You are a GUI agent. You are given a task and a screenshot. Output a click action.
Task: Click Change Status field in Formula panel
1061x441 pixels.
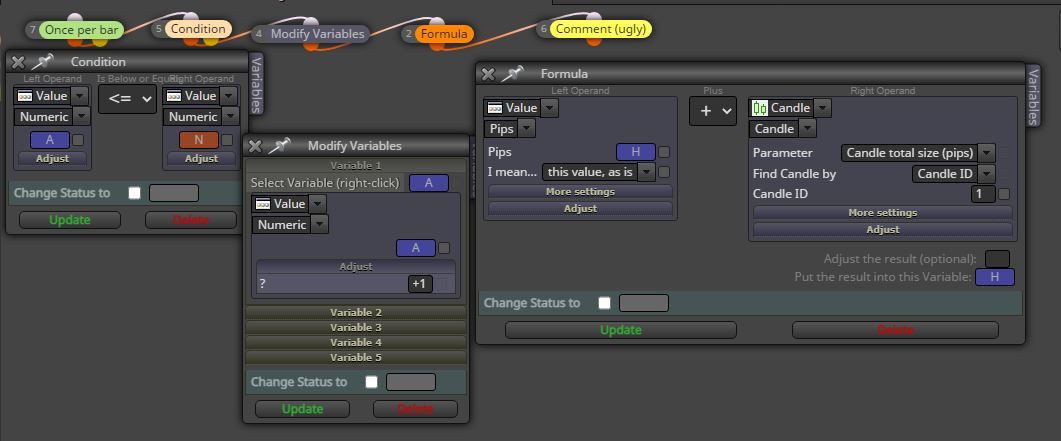click(644, 303)
